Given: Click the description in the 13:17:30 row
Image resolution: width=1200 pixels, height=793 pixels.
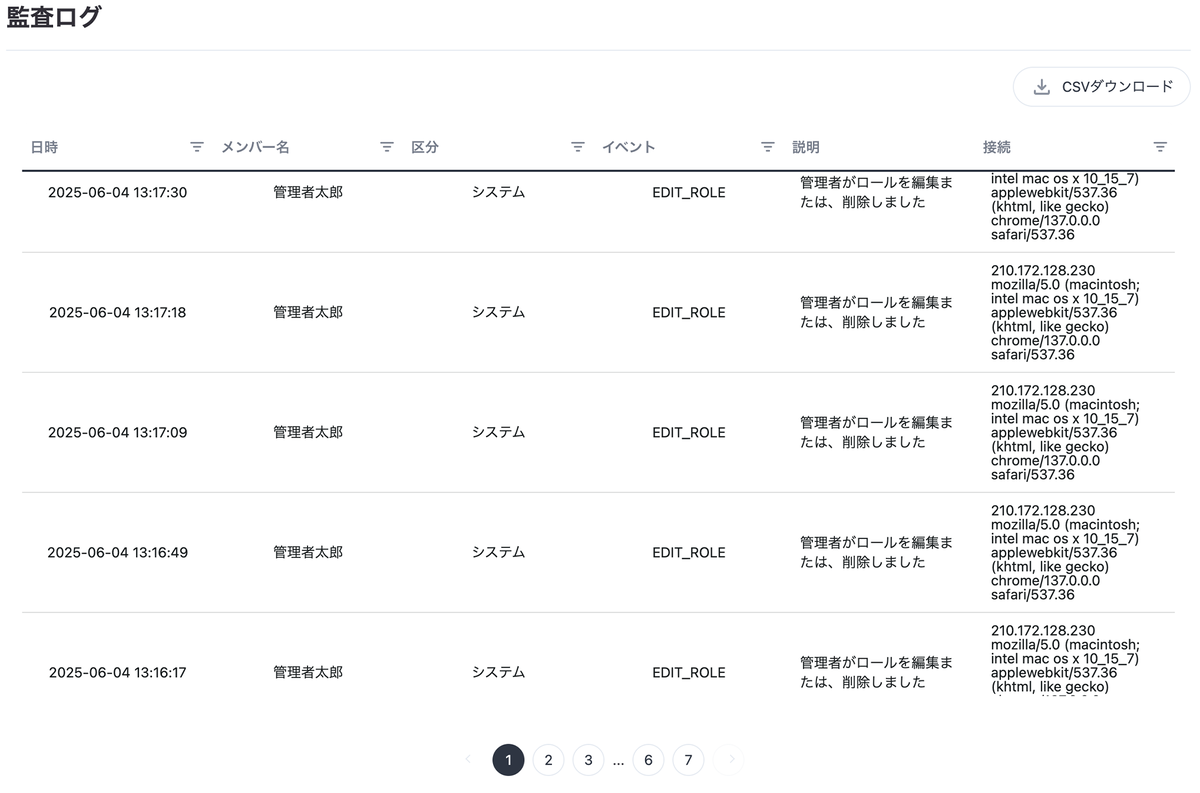Looking at the screenshot, I should (x=876, y=192).
